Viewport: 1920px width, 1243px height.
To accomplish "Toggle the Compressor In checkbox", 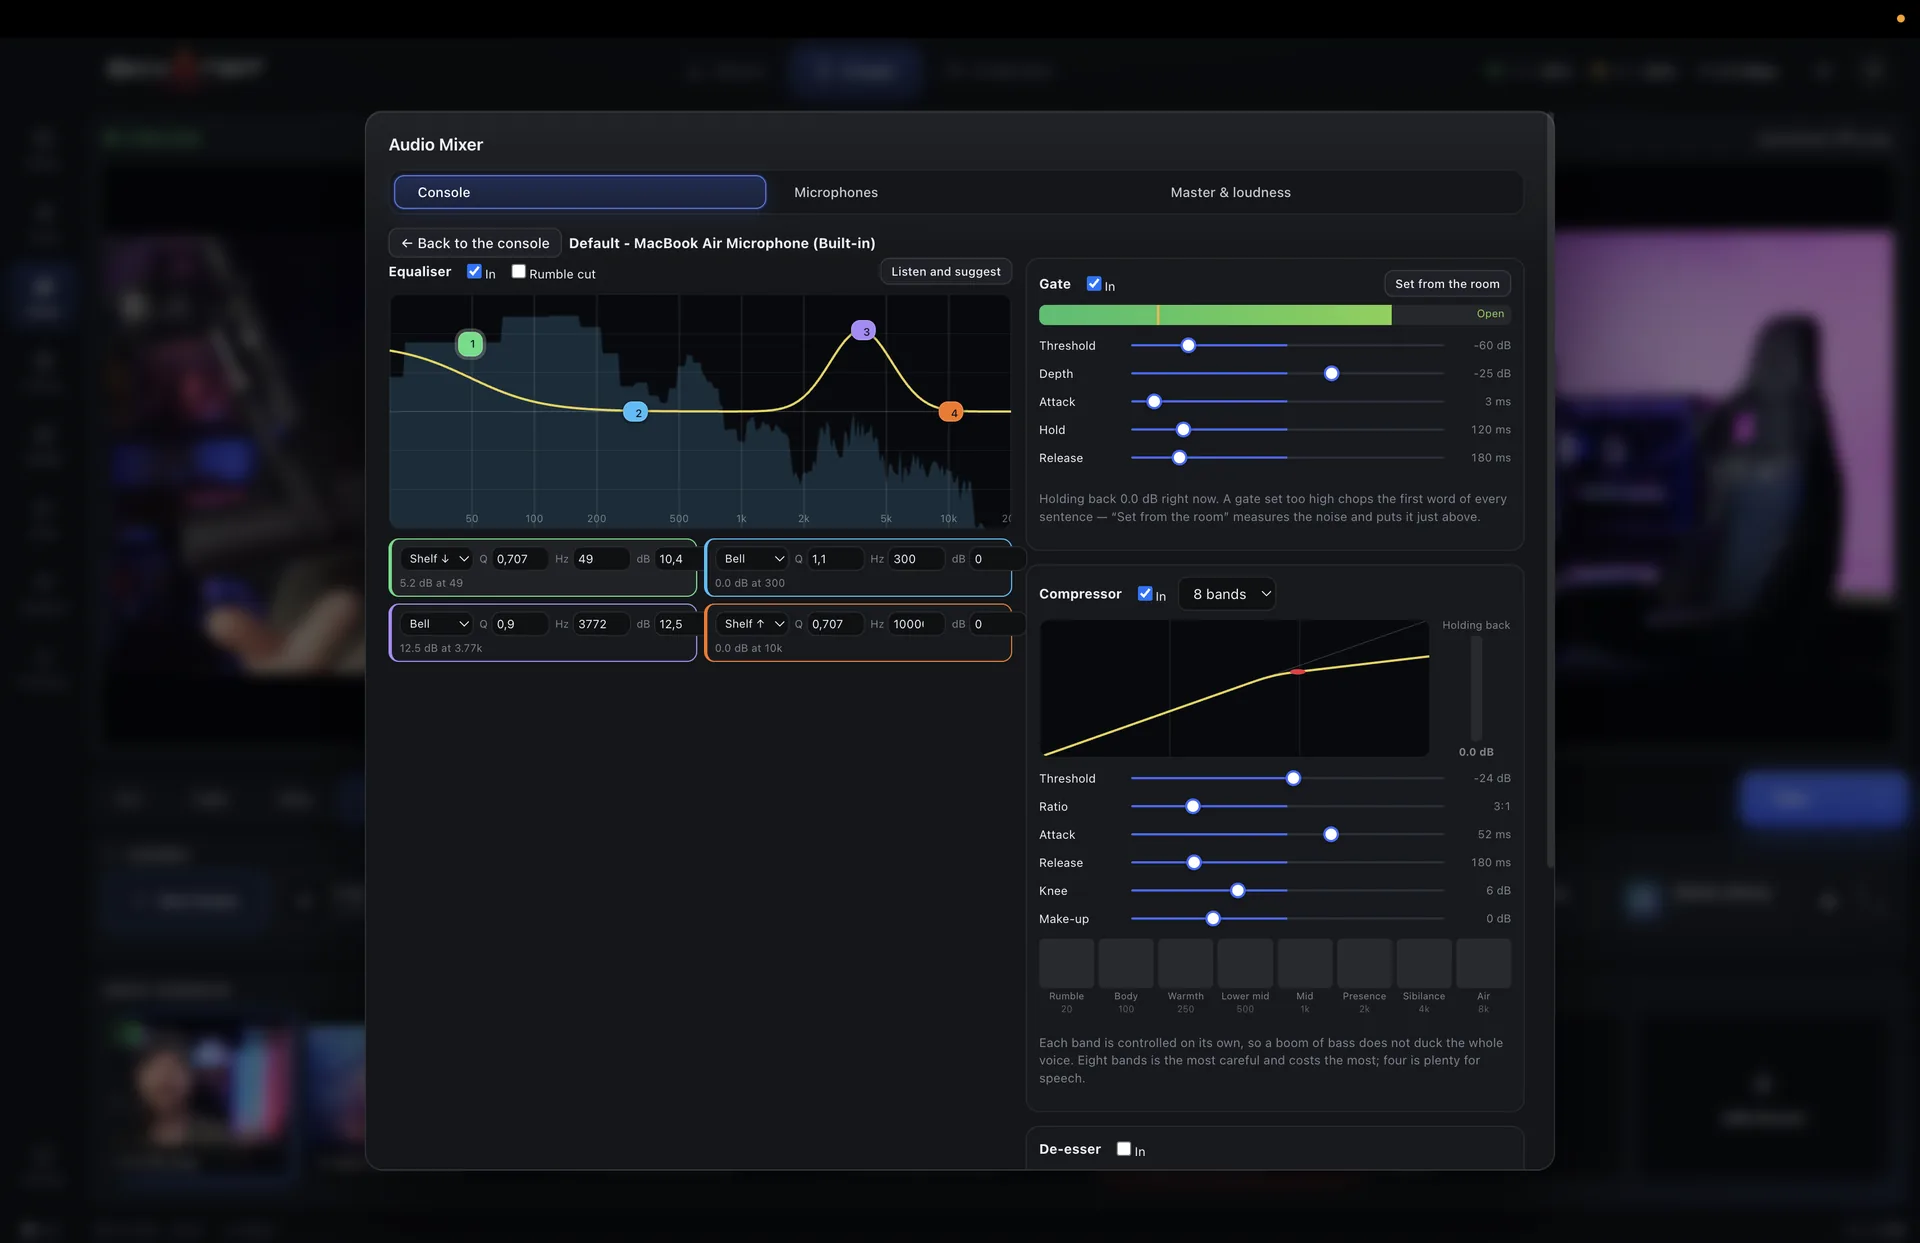I will point(1145,593).
